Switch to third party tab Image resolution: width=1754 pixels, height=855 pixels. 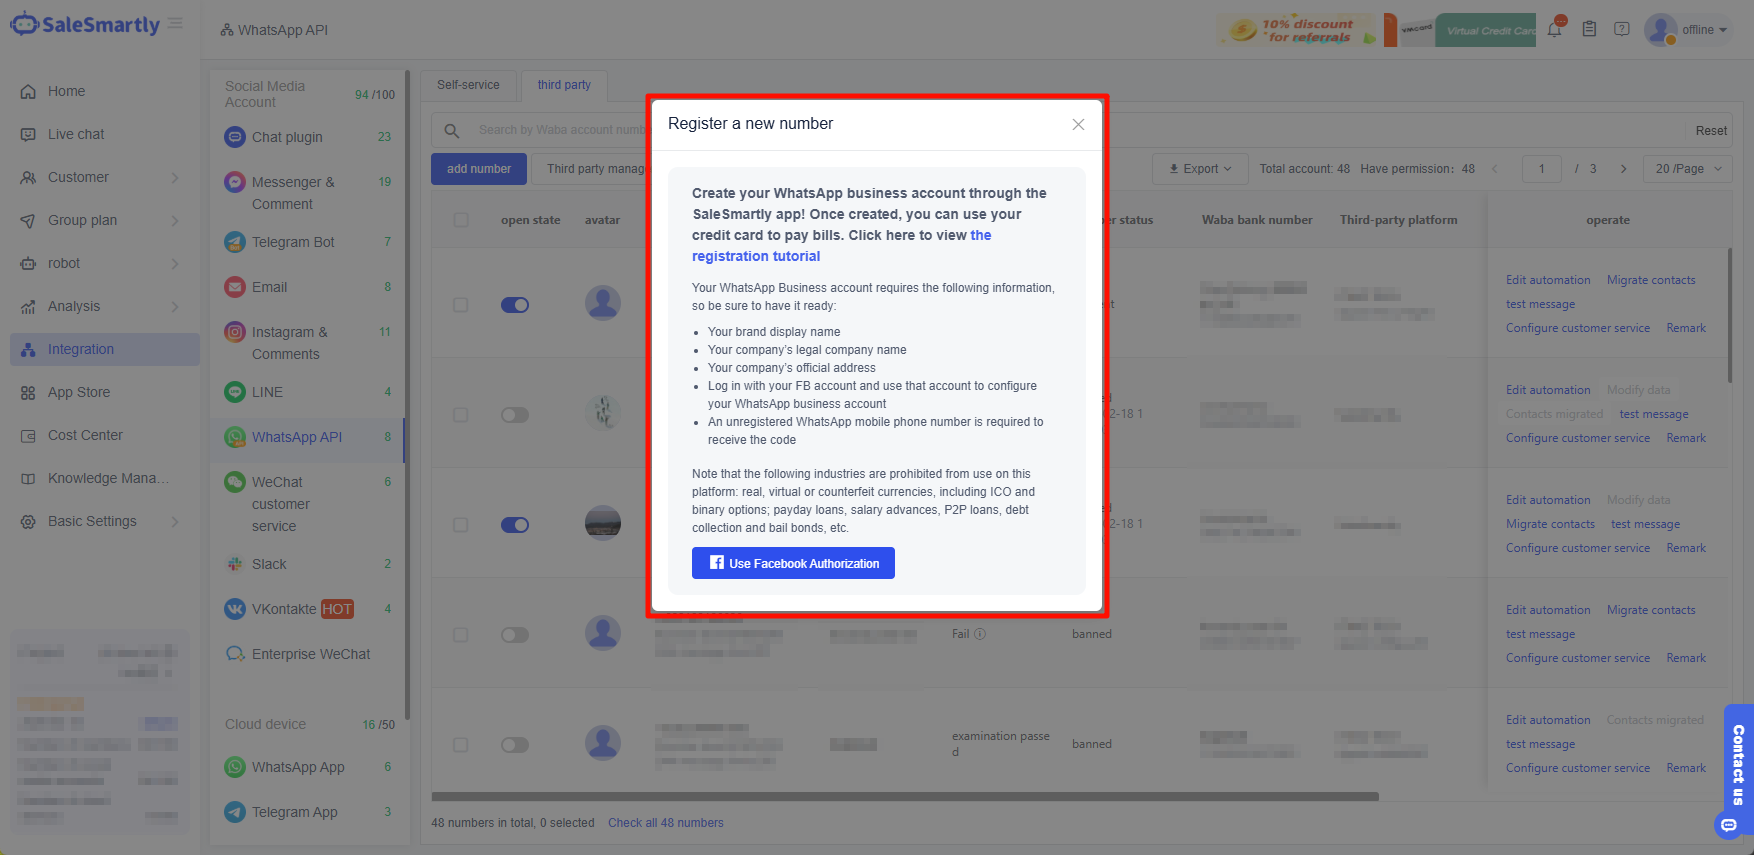point(564,85)
